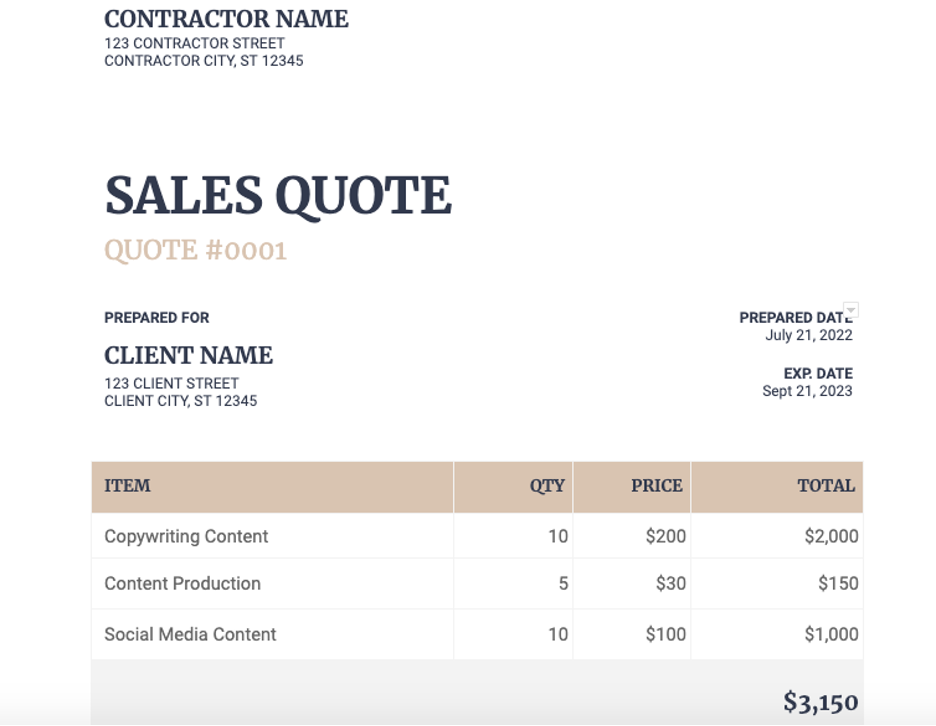Select the July 21, 2022 prepared date
The height and width of the screenshot is (726, 936).
pos(809,335)
